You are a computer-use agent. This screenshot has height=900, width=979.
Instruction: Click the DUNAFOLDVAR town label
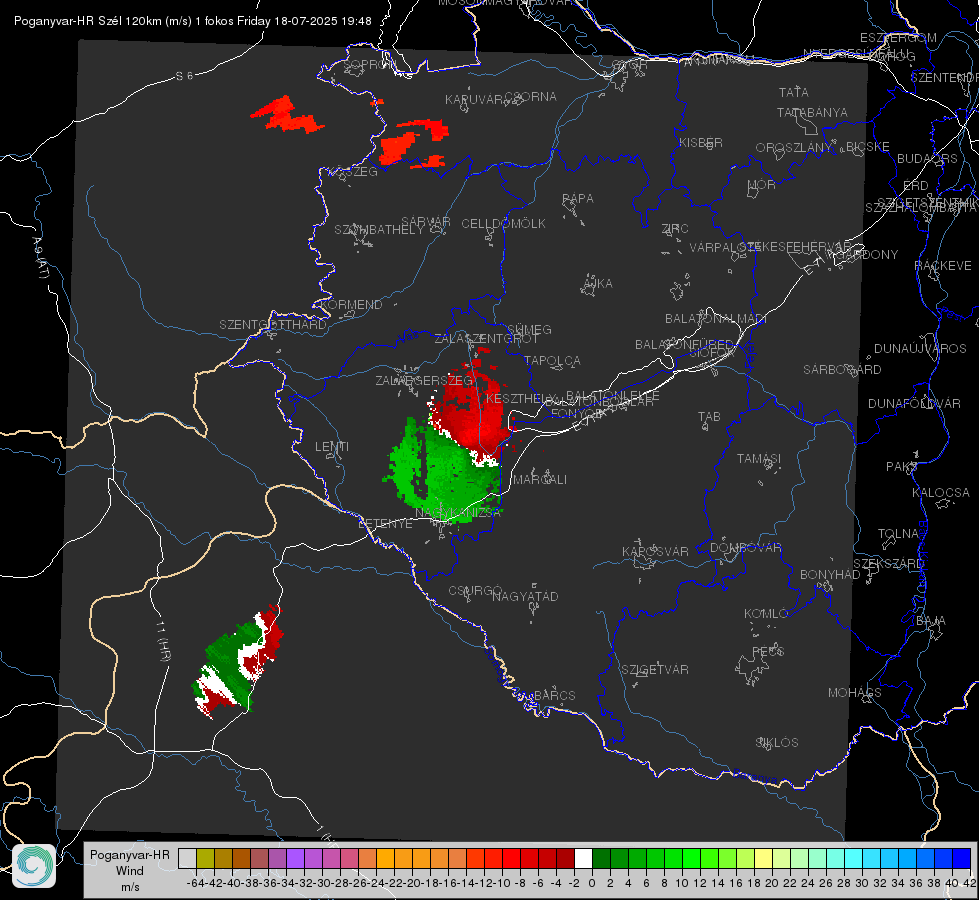coord(914,403)
